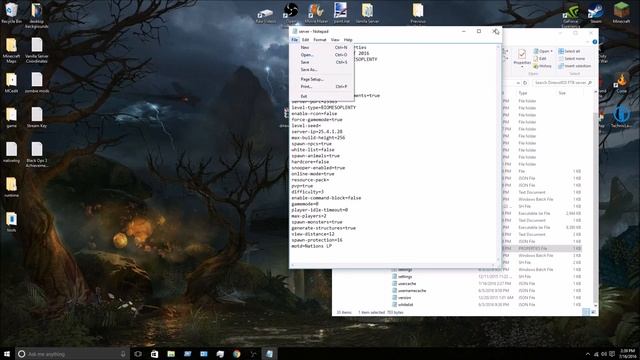Select the Vanilla Server folder icon
This screenshot has width=640, height=360.
367,13
